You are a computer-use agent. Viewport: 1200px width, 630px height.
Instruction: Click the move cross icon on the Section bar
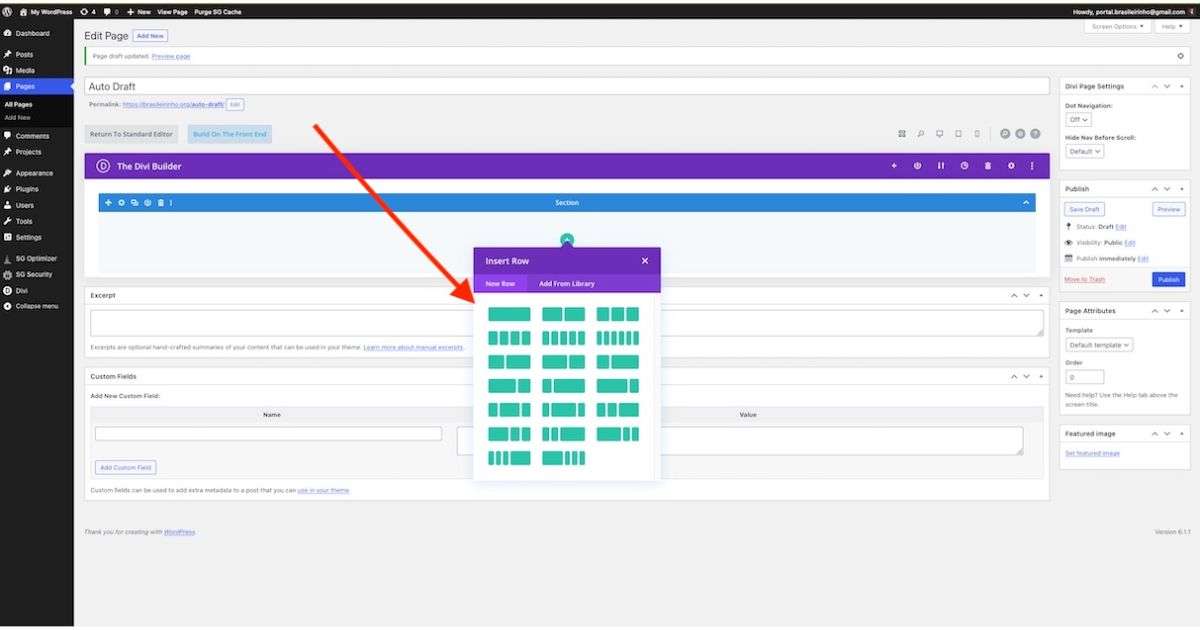pos(108,203)
